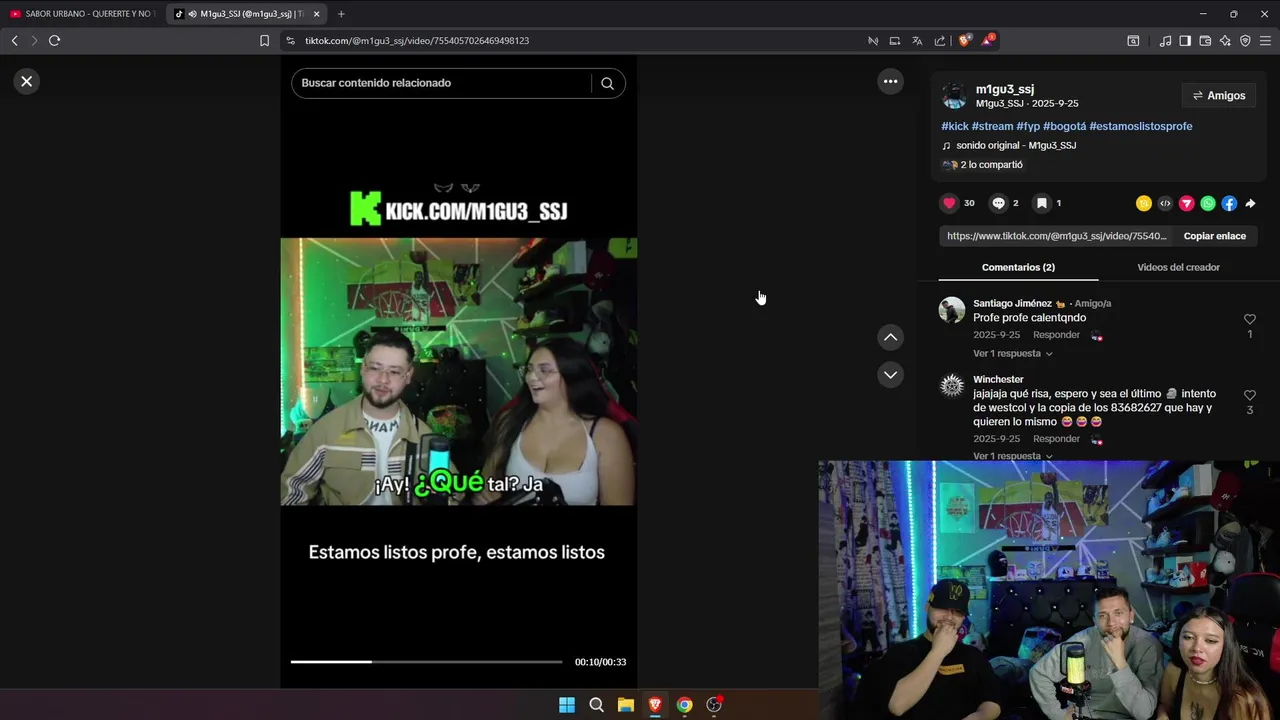Click the Amigos button

point(1218,96)
